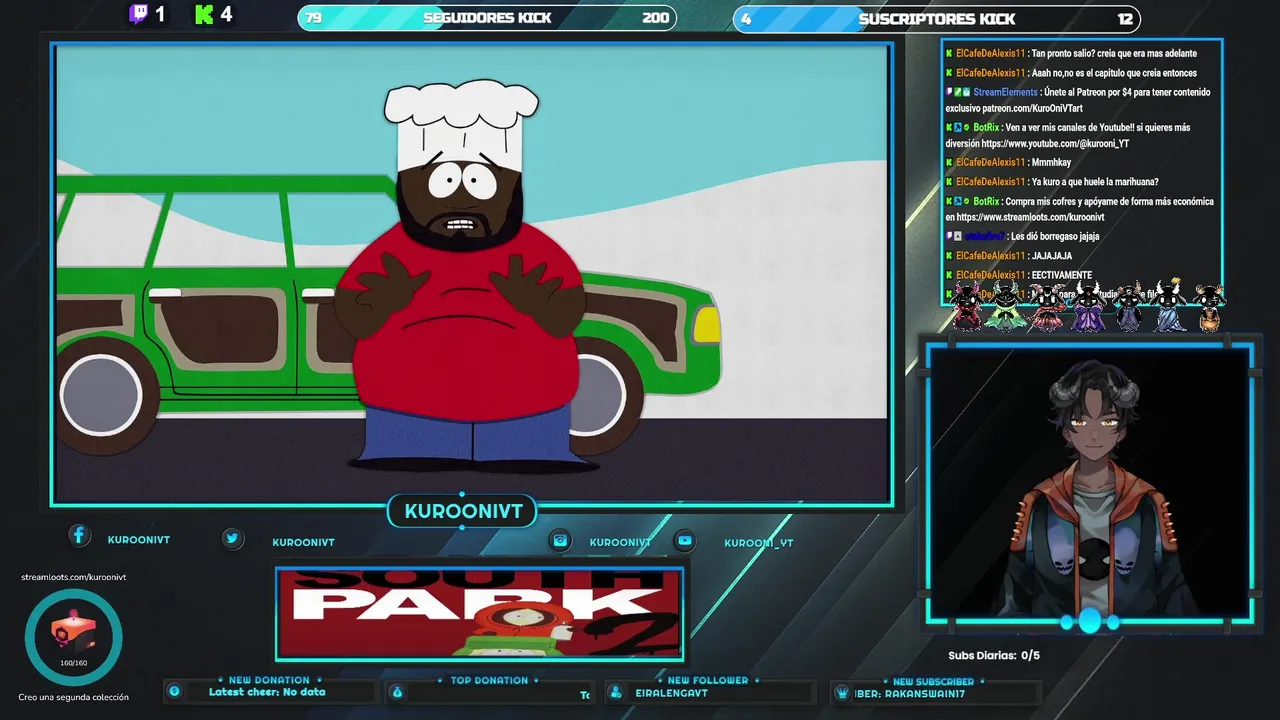Click the chat message 'Mmmhkay'
Image resolution: width=1280 pixels, height=720 pixels.
pos(1051,162)
